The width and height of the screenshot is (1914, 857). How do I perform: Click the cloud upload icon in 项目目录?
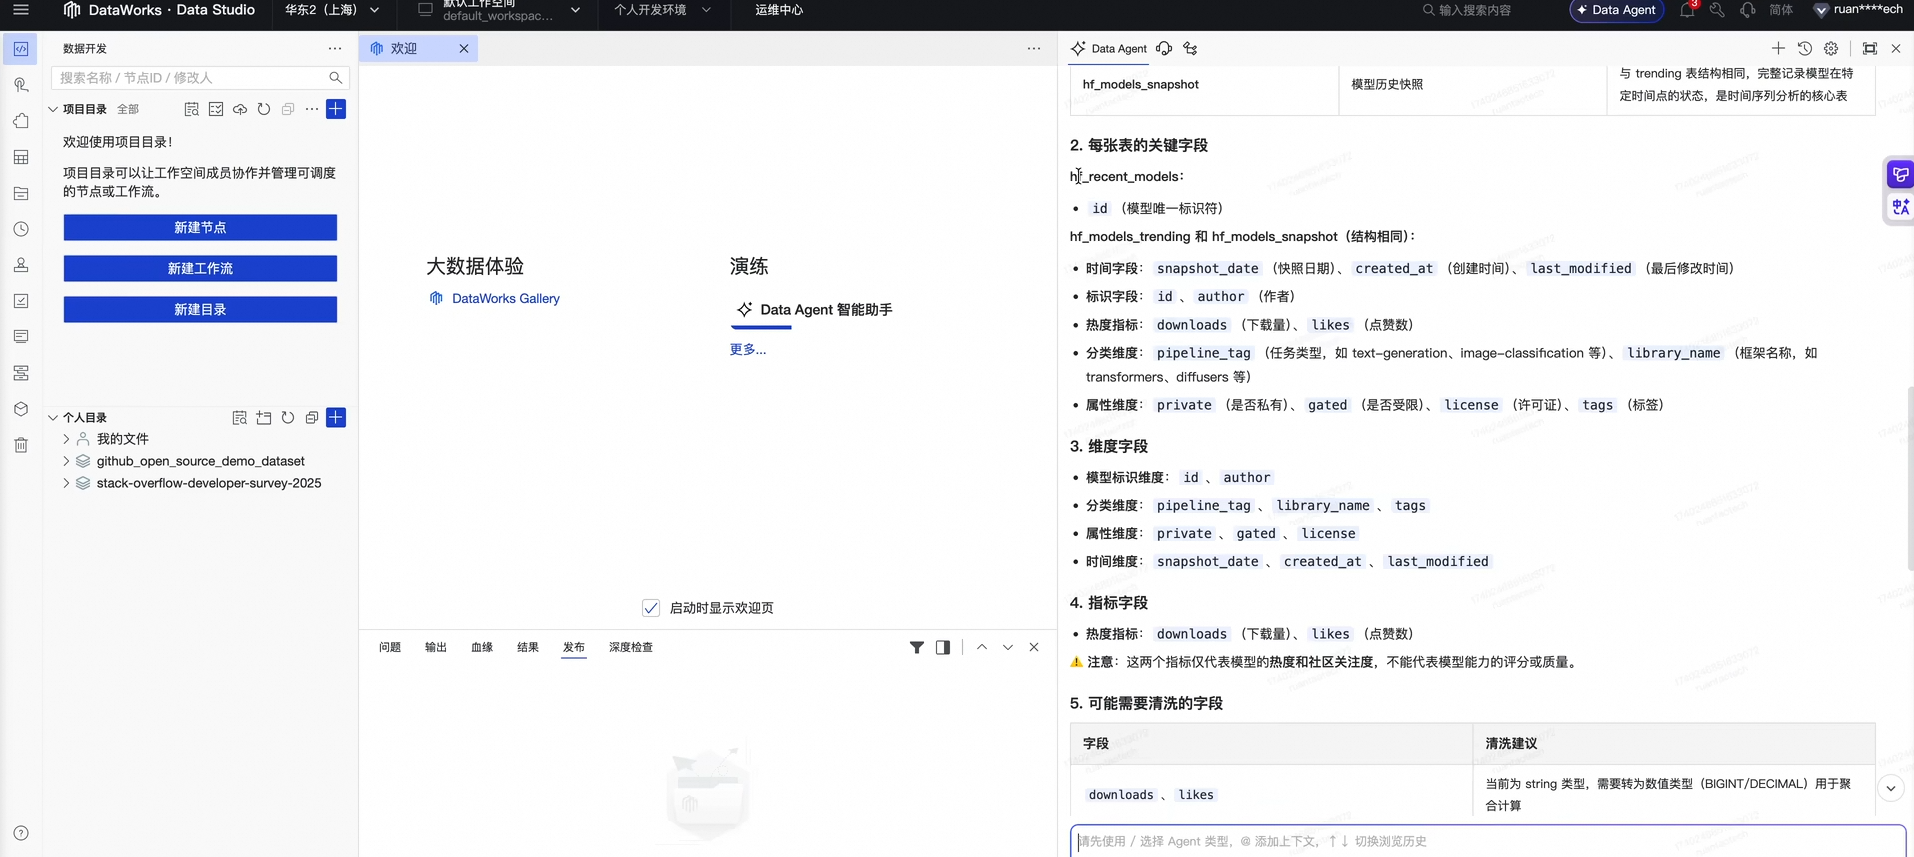pyautogui.click(x=240, y=109)
